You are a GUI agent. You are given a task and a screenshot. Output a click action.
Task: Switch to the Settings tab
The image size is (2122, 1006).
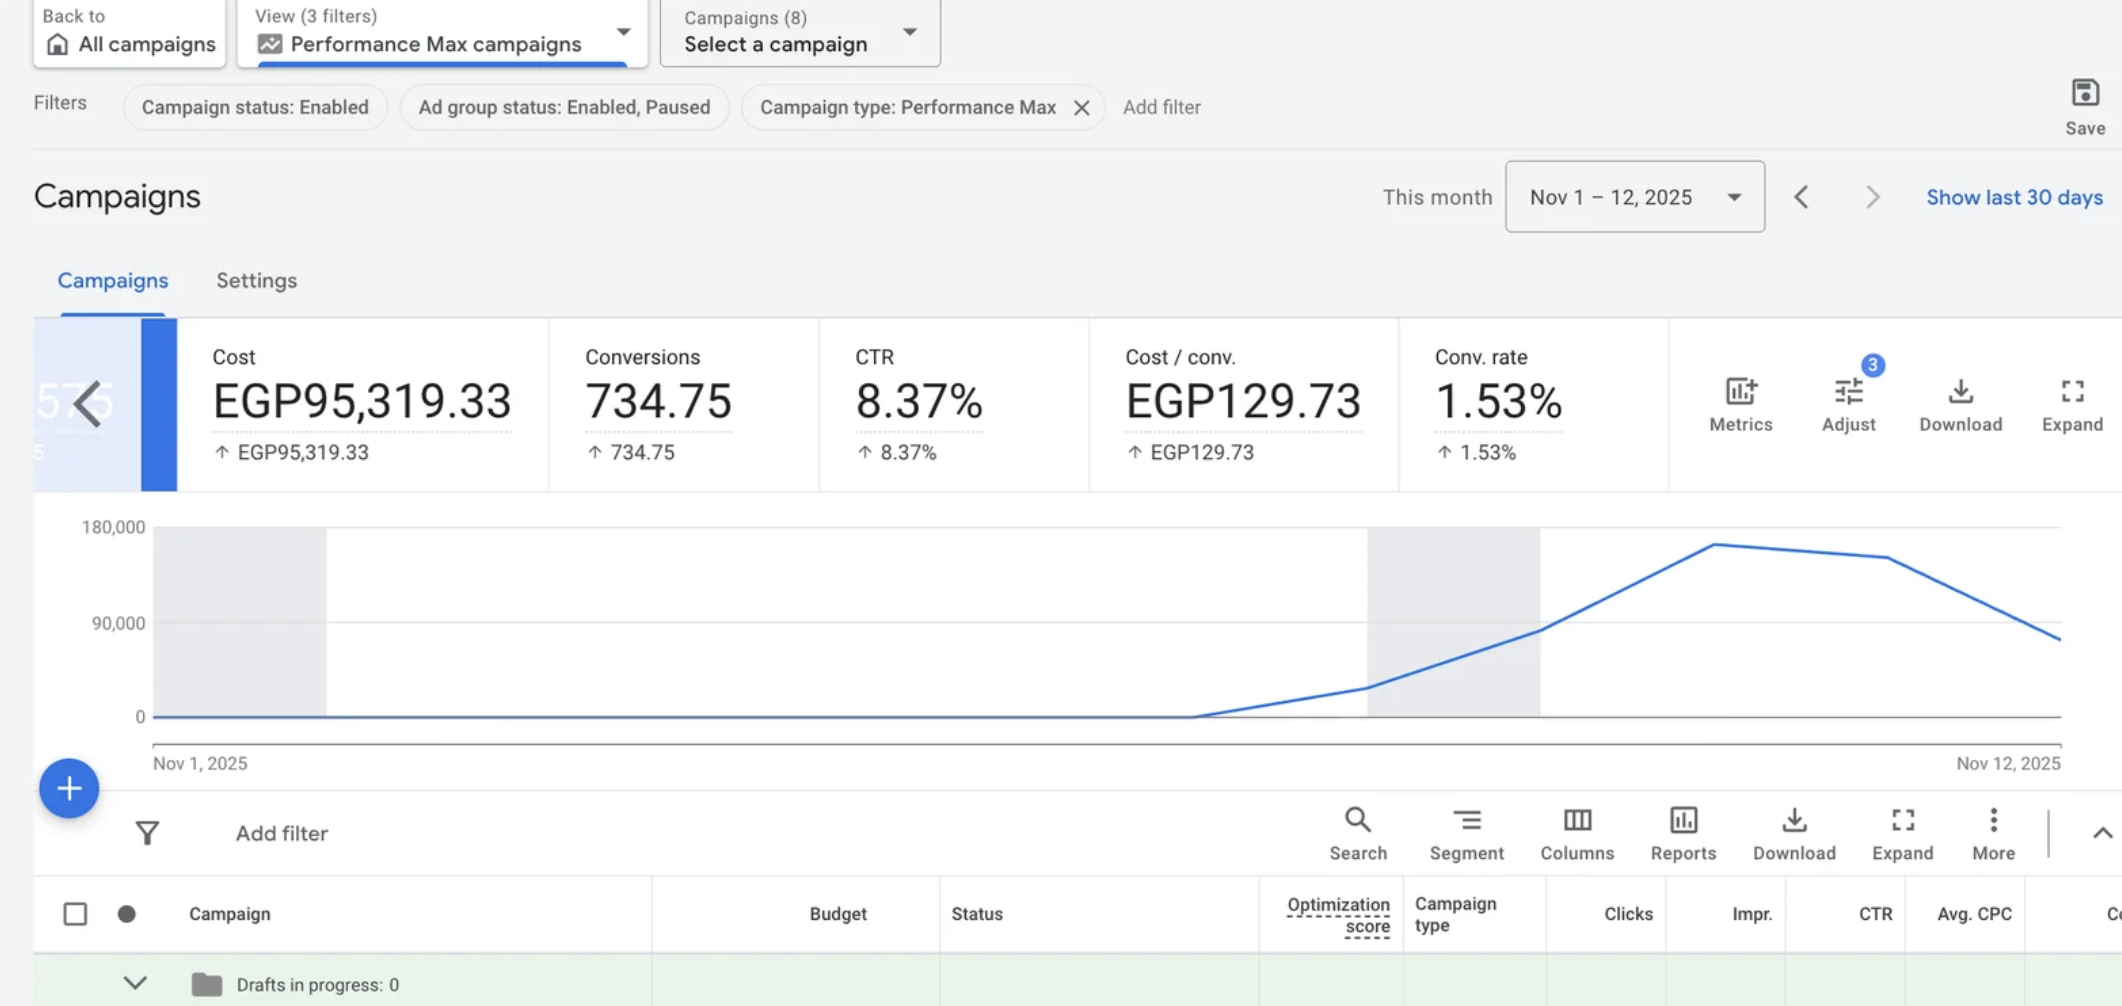256,281
